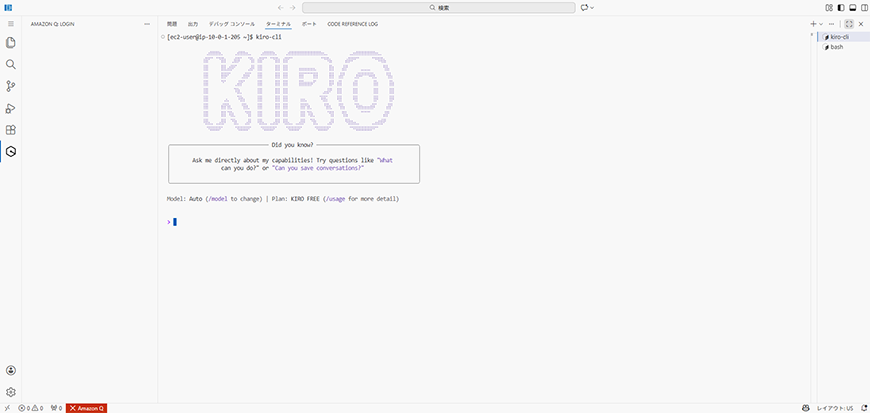The image size is (870, 413).
Task: Open Customize Layout in the title bar
Action: [x=829, y=8]
